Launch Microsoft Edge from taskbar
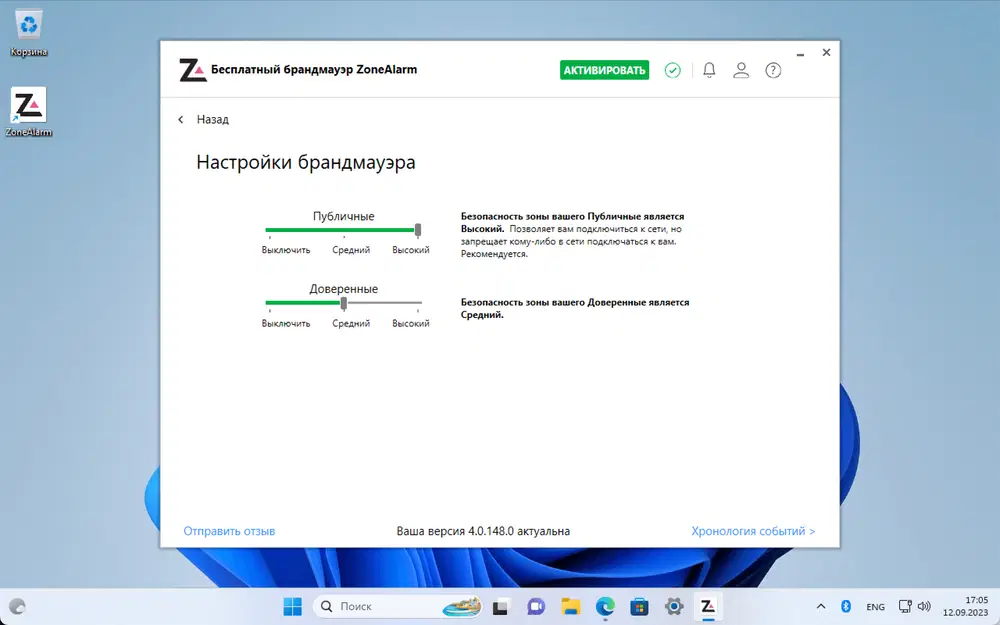This screenshot has width=1000, height=625. pyautogui.click(x=605, y=607)
